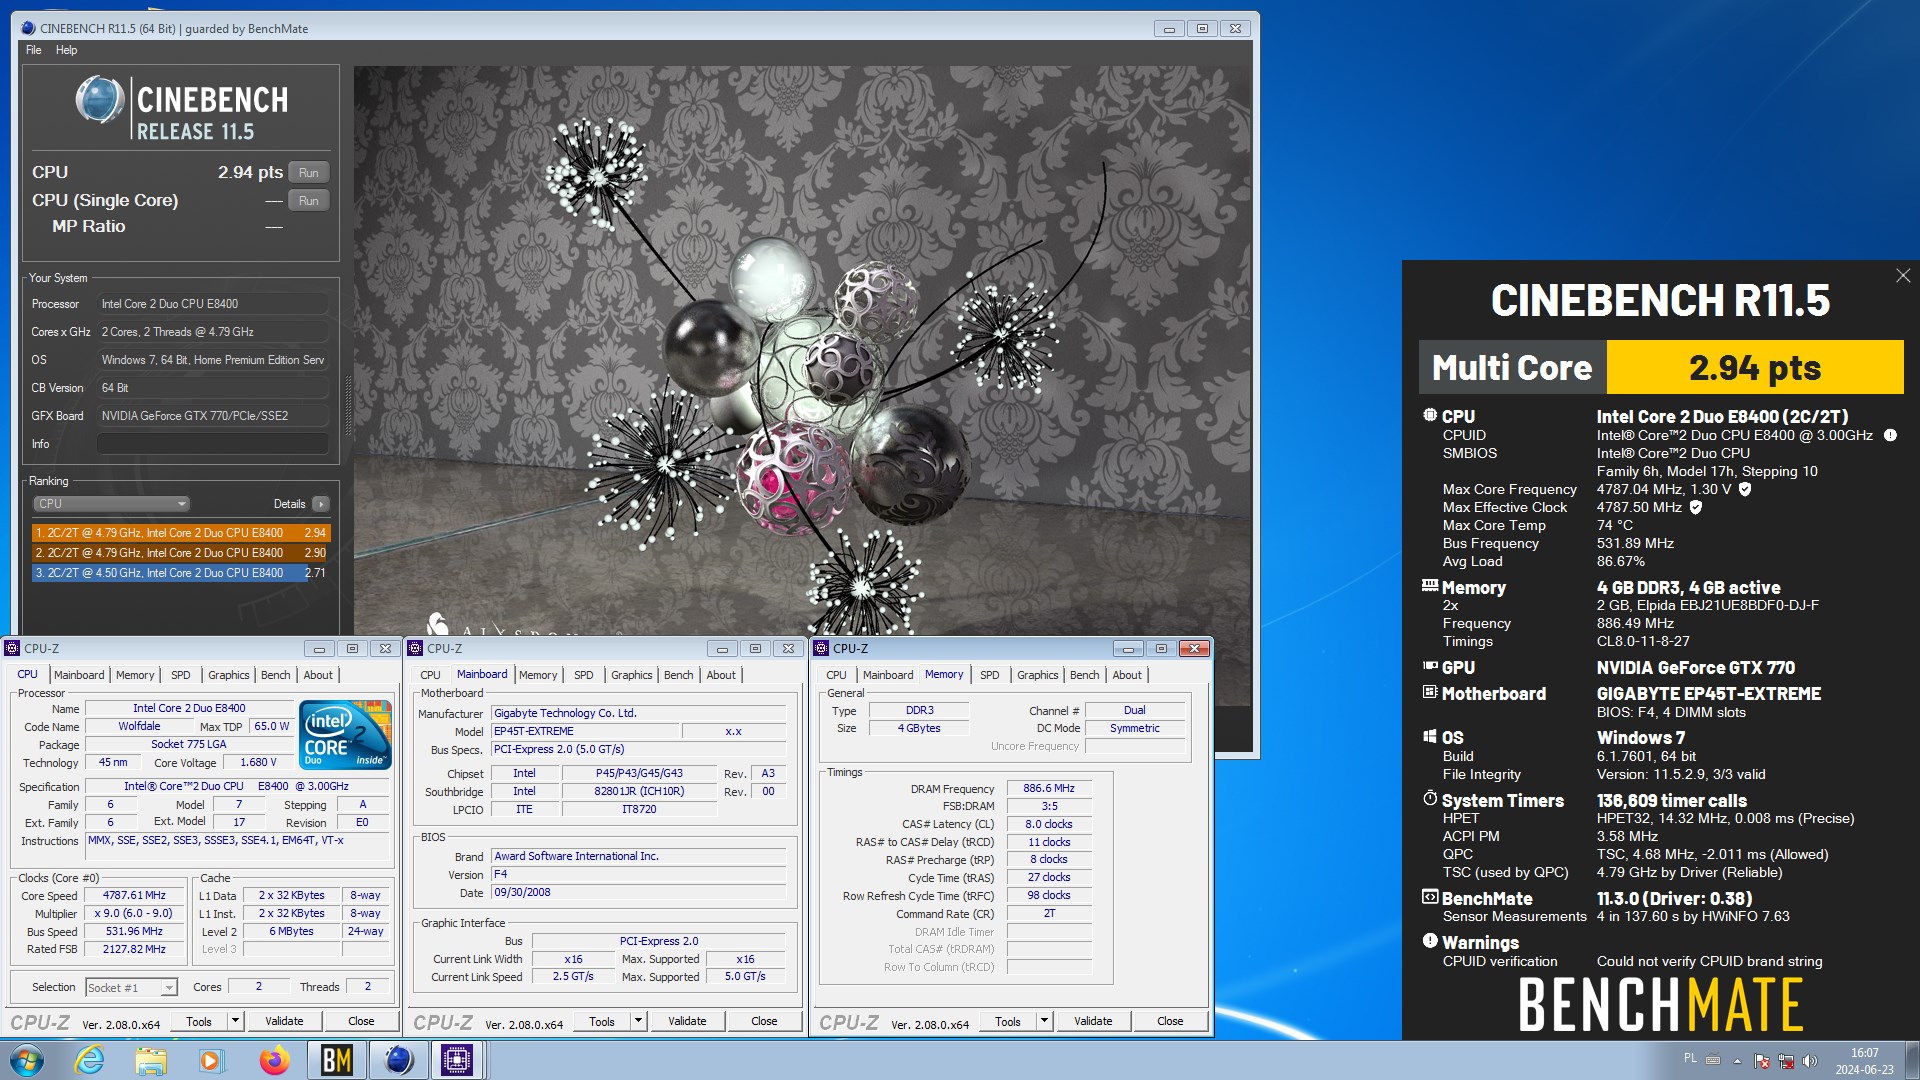
Task: Click the OS Windows icon in BenchMate panel
Action: [x=1430, y=736]
